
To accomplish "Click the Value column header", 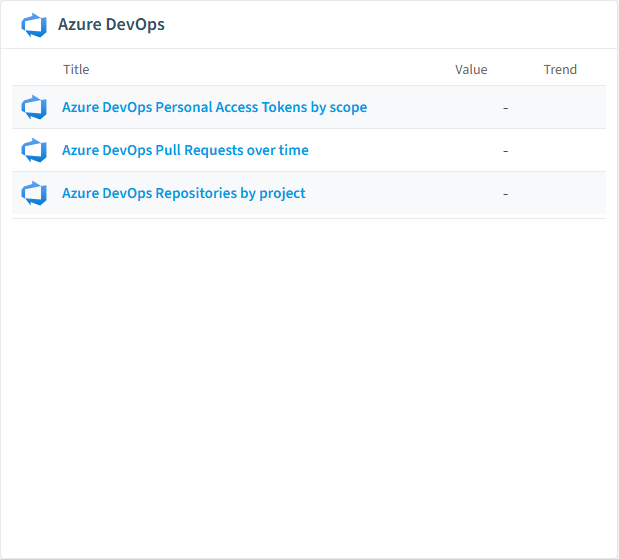I will 471,69.
